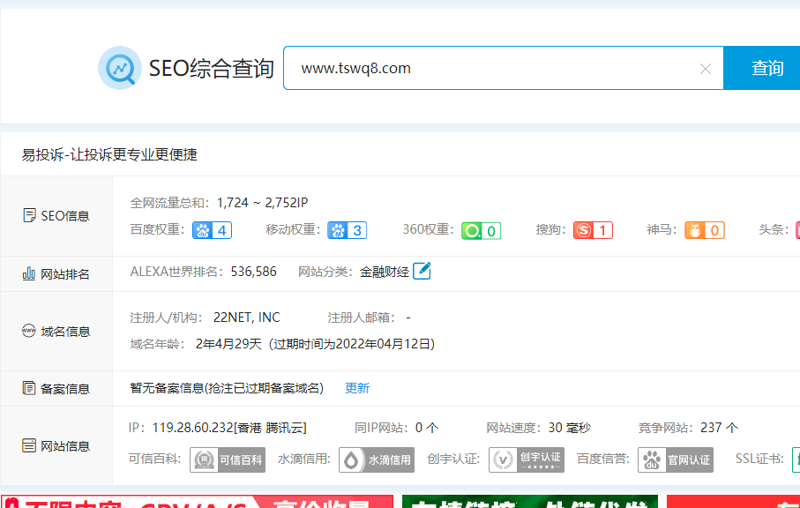Select the 域名信息 section label

coord(65,332)
